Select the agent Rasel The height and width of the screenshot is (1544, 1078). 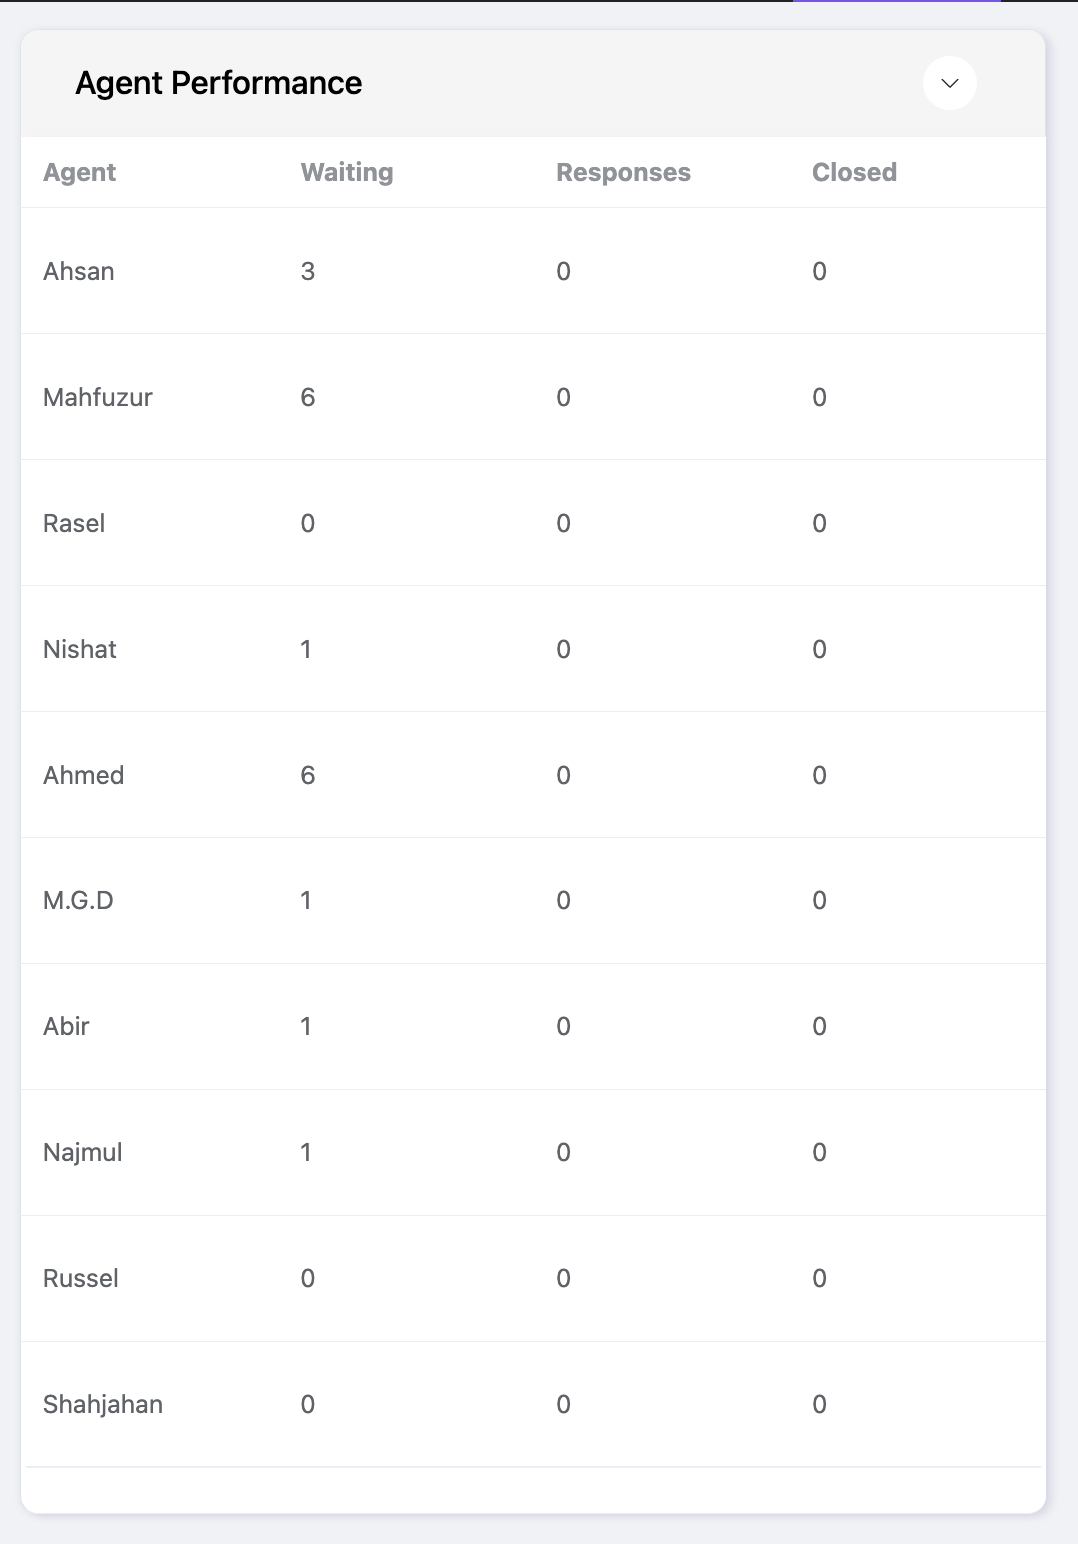click(74, 523)
